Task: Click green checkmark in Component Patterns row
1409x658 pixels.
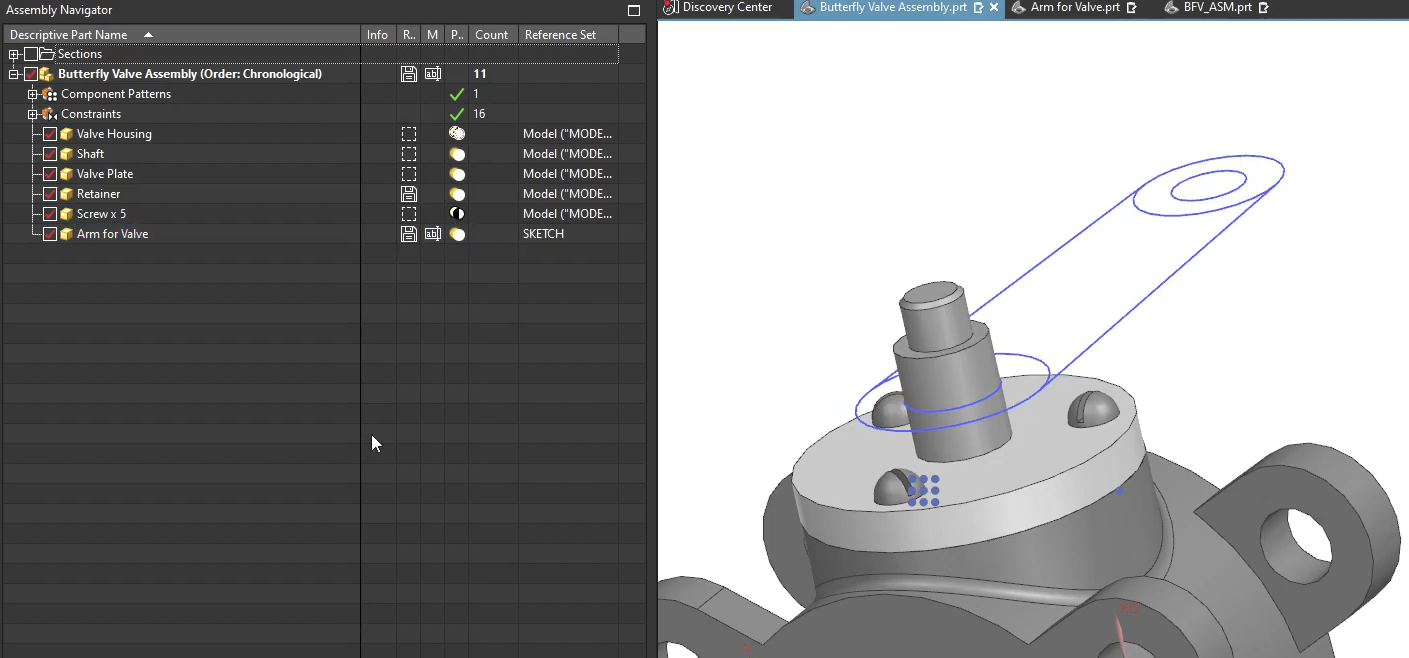Action: tap(457, 94)
